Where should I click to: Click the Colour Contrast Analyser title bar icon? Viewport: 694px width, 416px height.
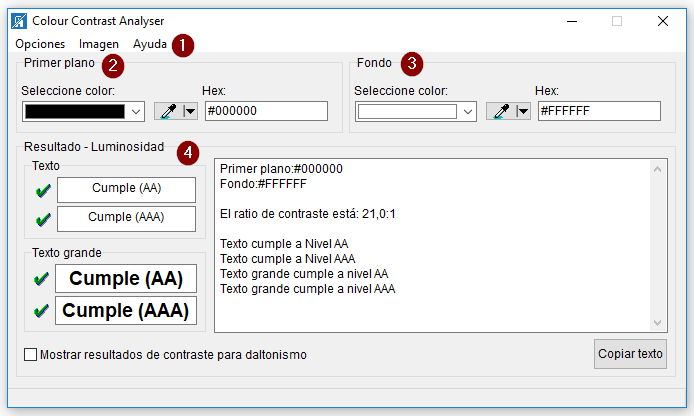18,21
